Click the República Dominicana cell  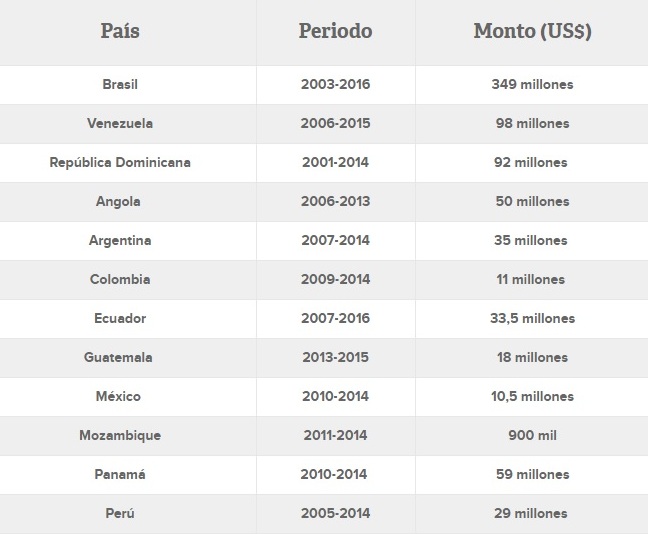pos(120,162)
